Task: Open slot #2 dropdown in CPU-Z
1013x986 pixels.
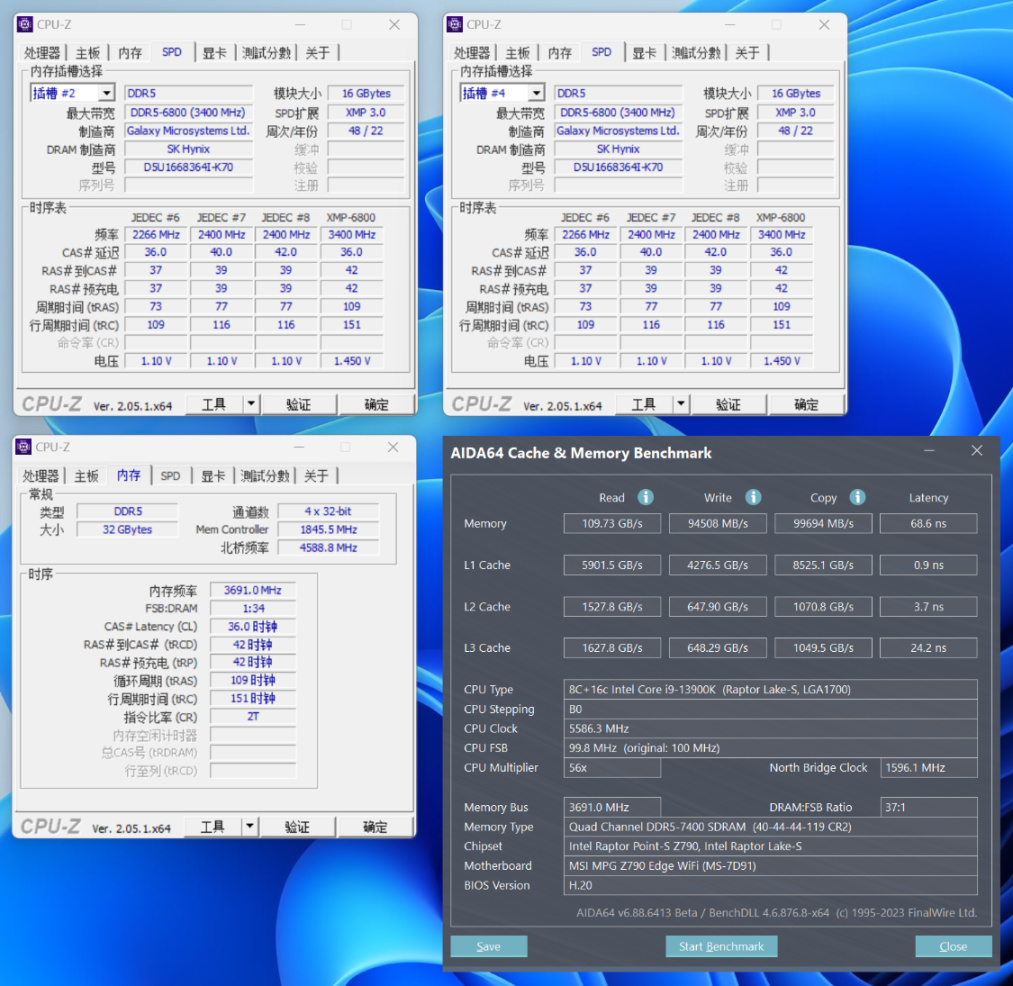Action: pyautogui.click(x=107, y=93)
